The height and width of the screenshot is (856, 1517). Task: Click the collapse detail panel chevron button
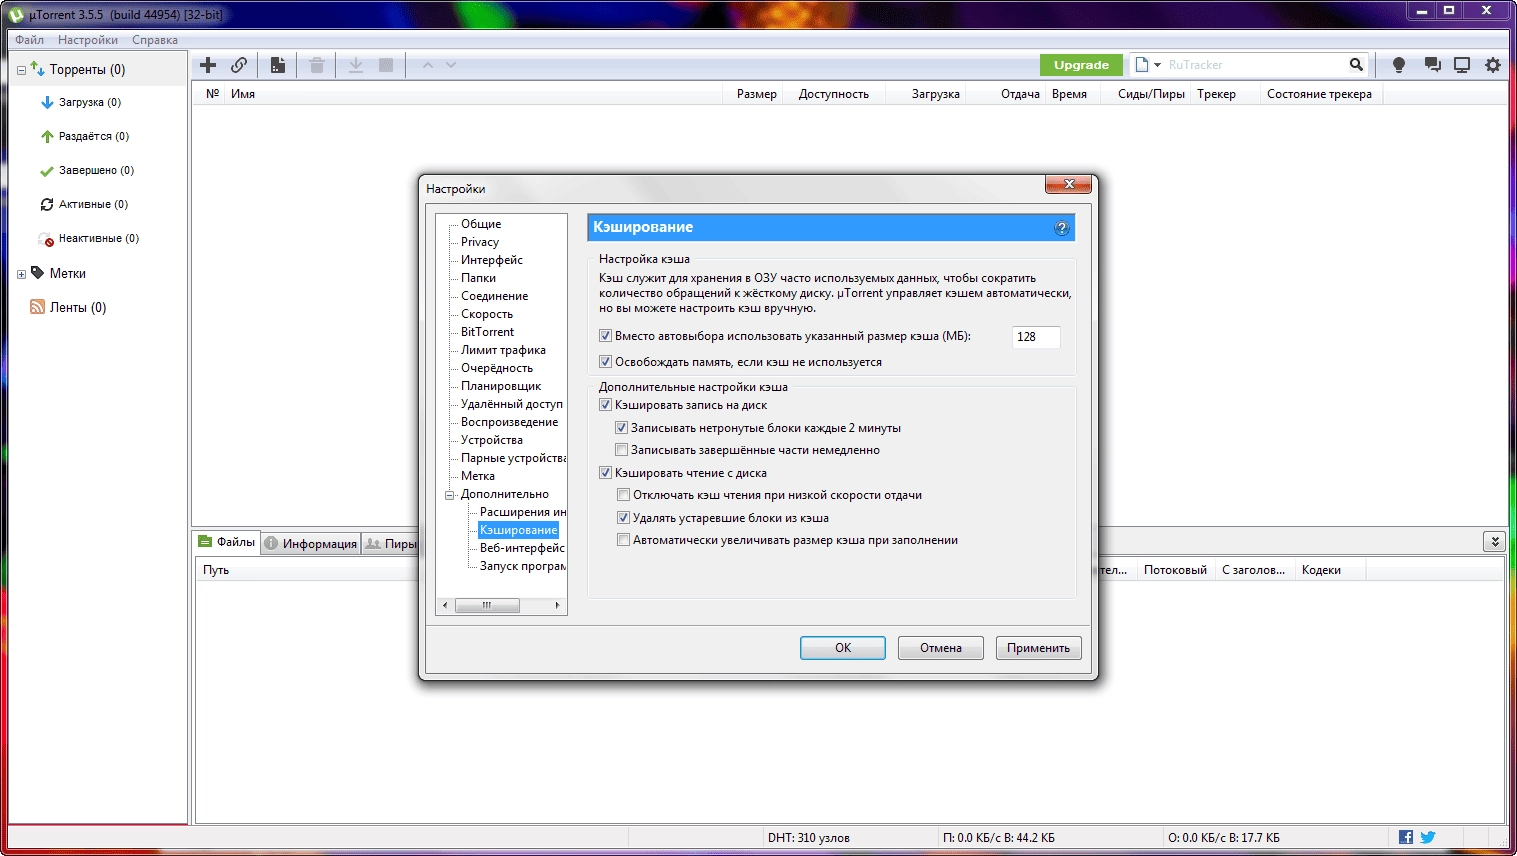pos(1494,542)
